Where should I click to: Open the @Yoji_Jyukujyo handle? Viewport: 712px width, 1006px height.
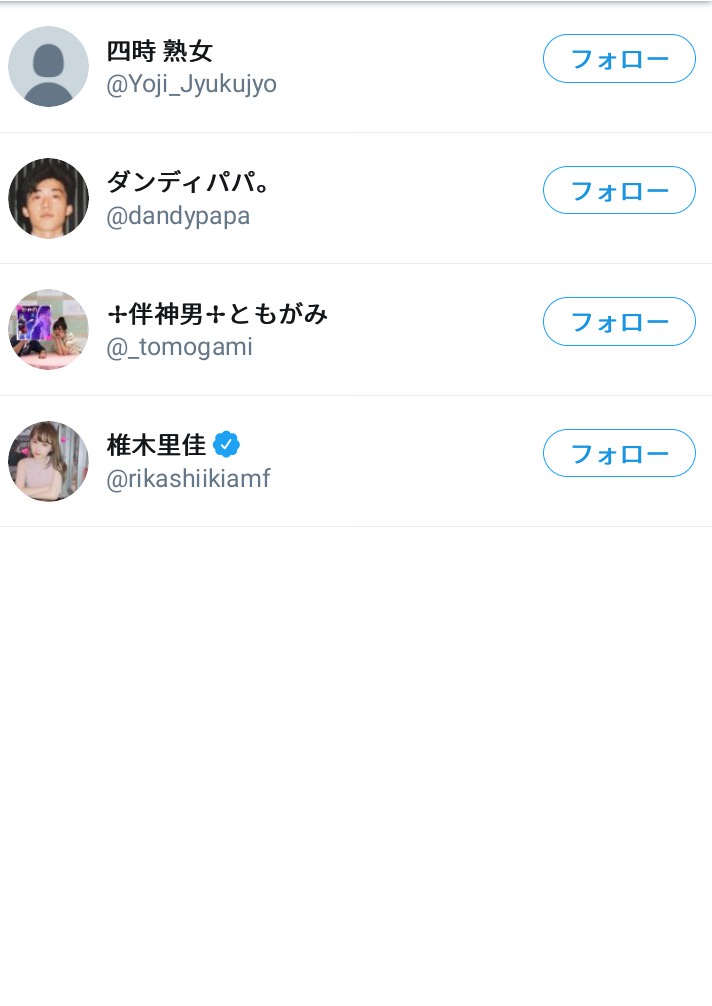[x=191, y=85]
